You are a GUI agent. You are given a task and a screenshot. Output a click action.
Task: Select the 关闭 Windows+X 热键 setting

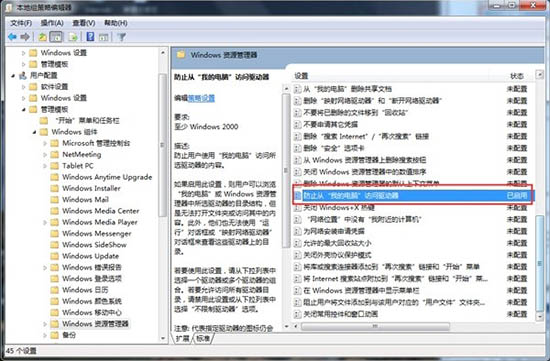[x=339, y=207]
